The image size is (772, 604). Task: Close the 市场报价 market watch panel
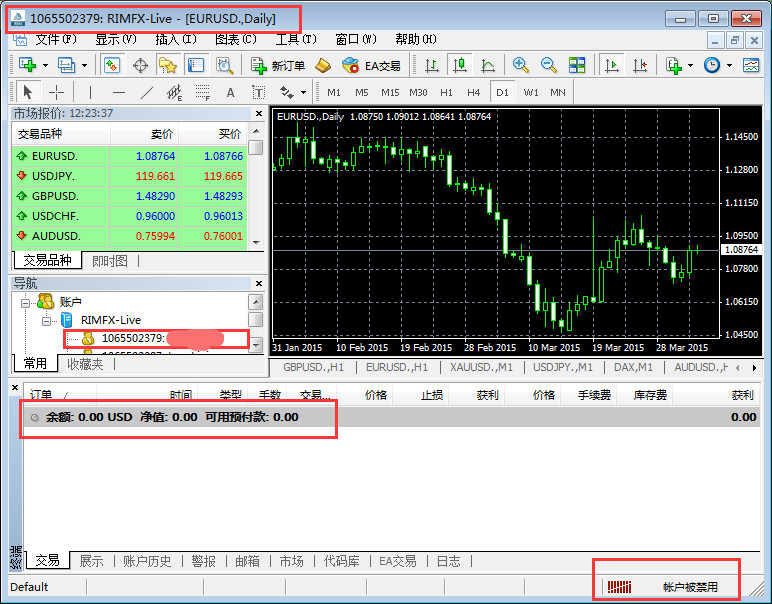tap(259, 114)
